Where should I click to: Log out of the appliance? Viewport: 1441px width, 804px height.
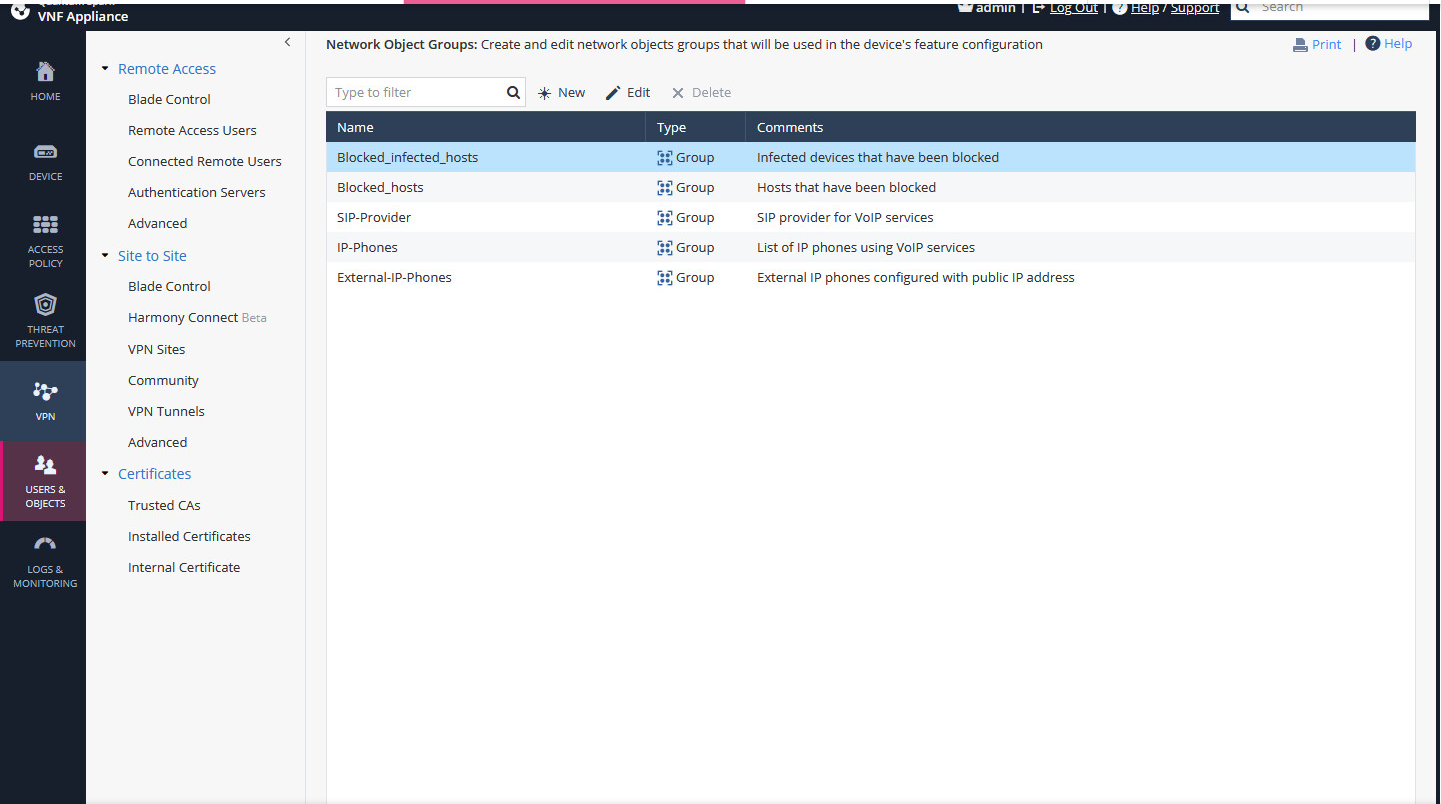[x=1073, y=8]
